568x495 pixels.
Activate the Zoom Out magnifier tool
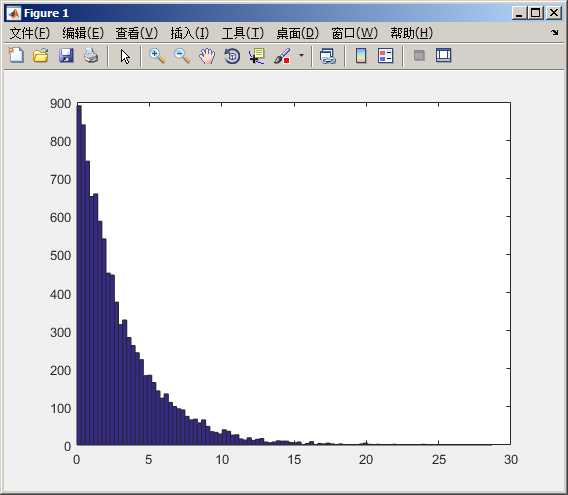[182, 56]
